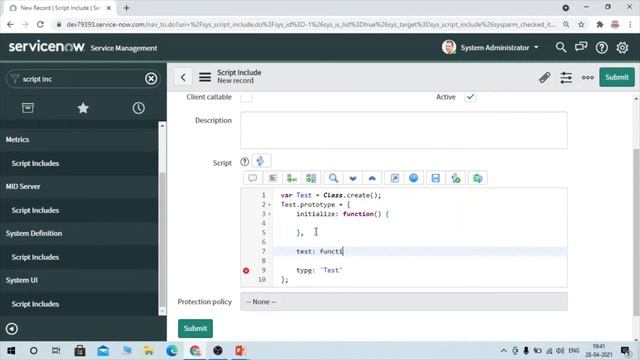Collapse the navigator with bottom arrow

11,329
